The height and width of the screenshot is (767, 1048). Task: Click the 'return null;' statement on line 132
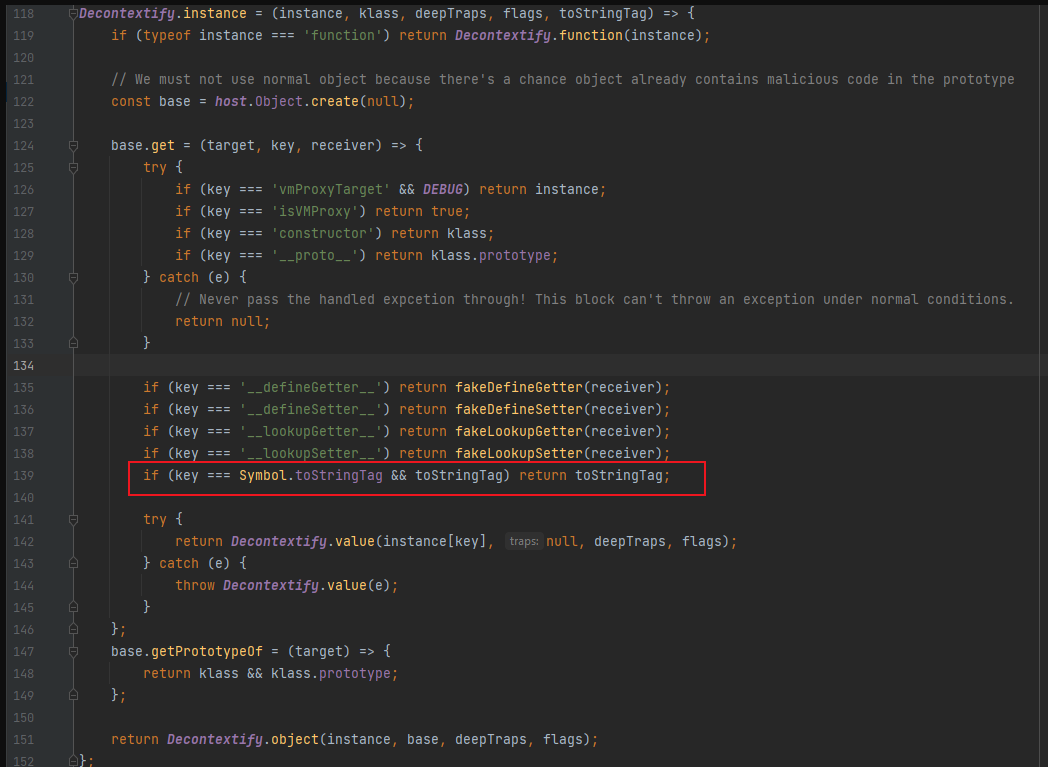click(223, 321)
